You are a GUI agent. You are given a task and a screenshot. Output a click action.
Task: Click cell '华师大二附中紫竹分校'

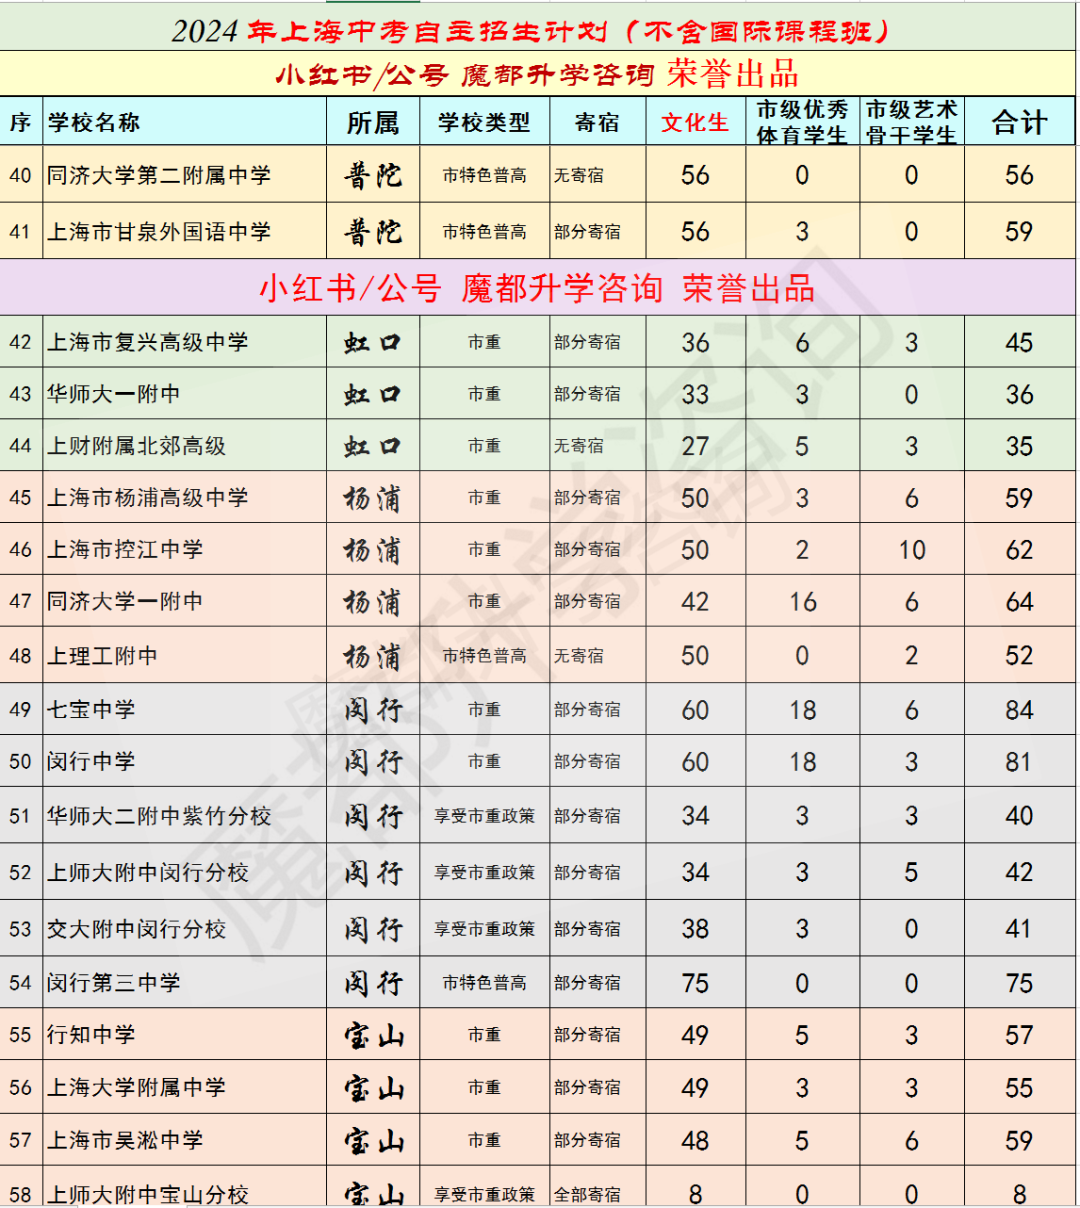(185, 816)
